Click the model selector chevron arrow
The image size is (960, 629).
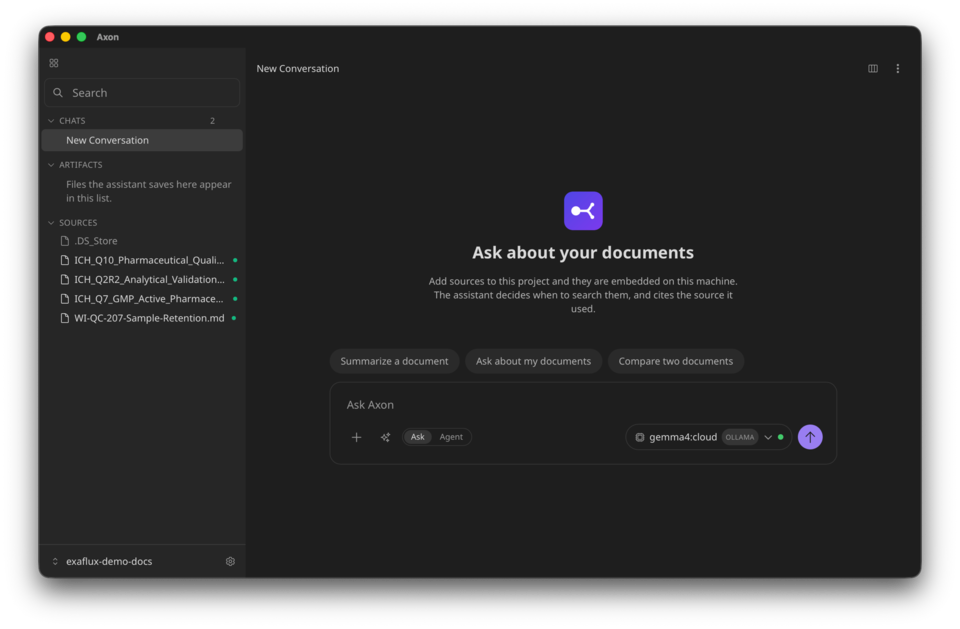(x=768, y=437)
